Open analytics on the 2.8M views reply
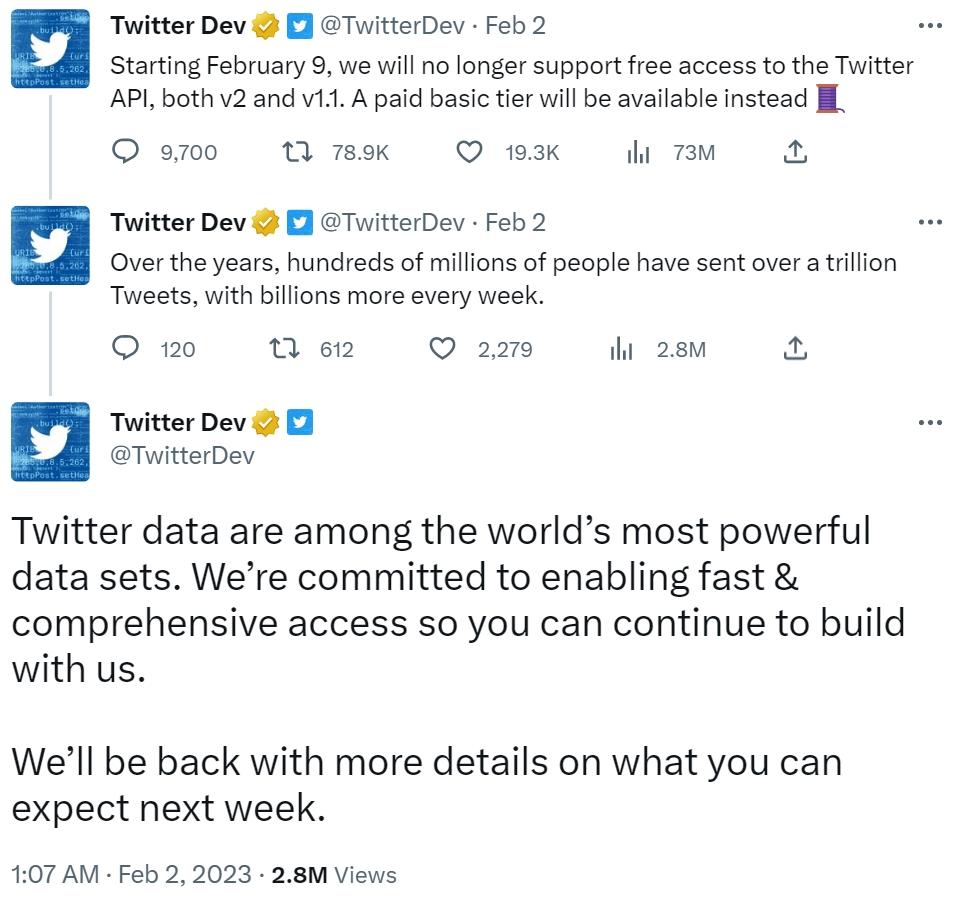This screenshot has height=897, width=954. pyautogui.click(x=621, y=348)
